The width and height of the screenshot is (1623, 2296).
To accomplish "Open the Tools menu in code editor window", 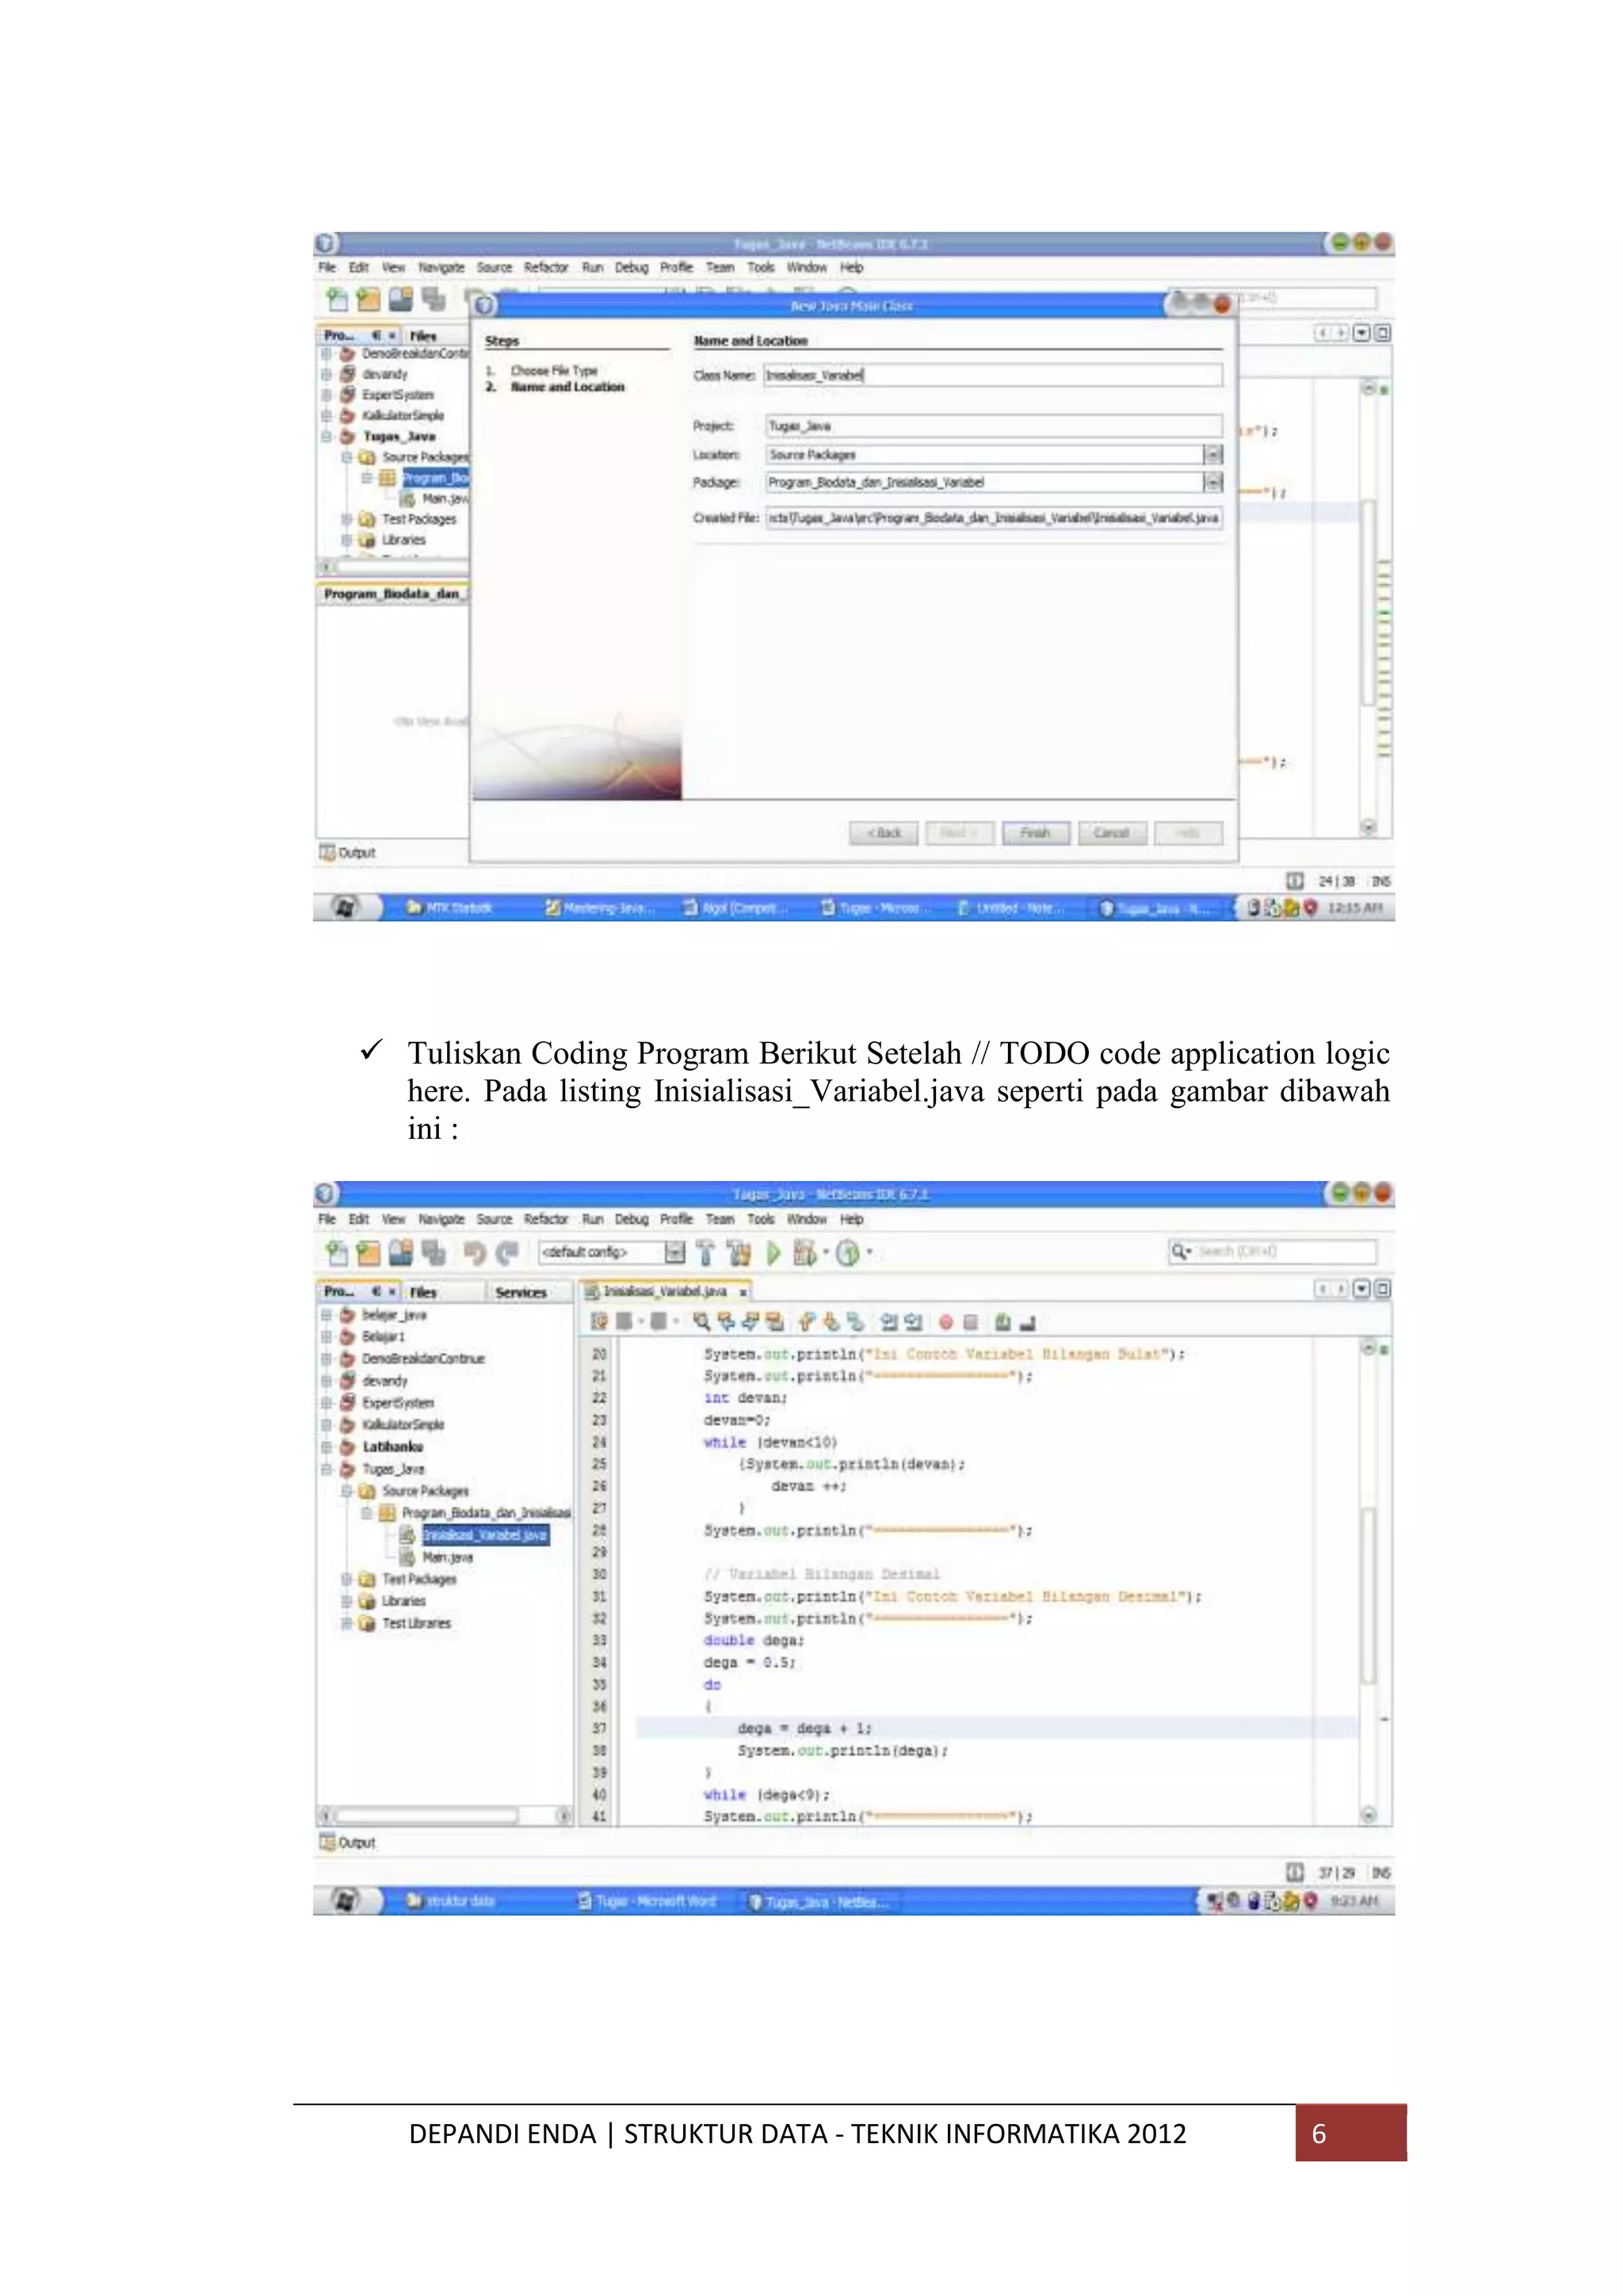I will click(x=761, y=1219).
